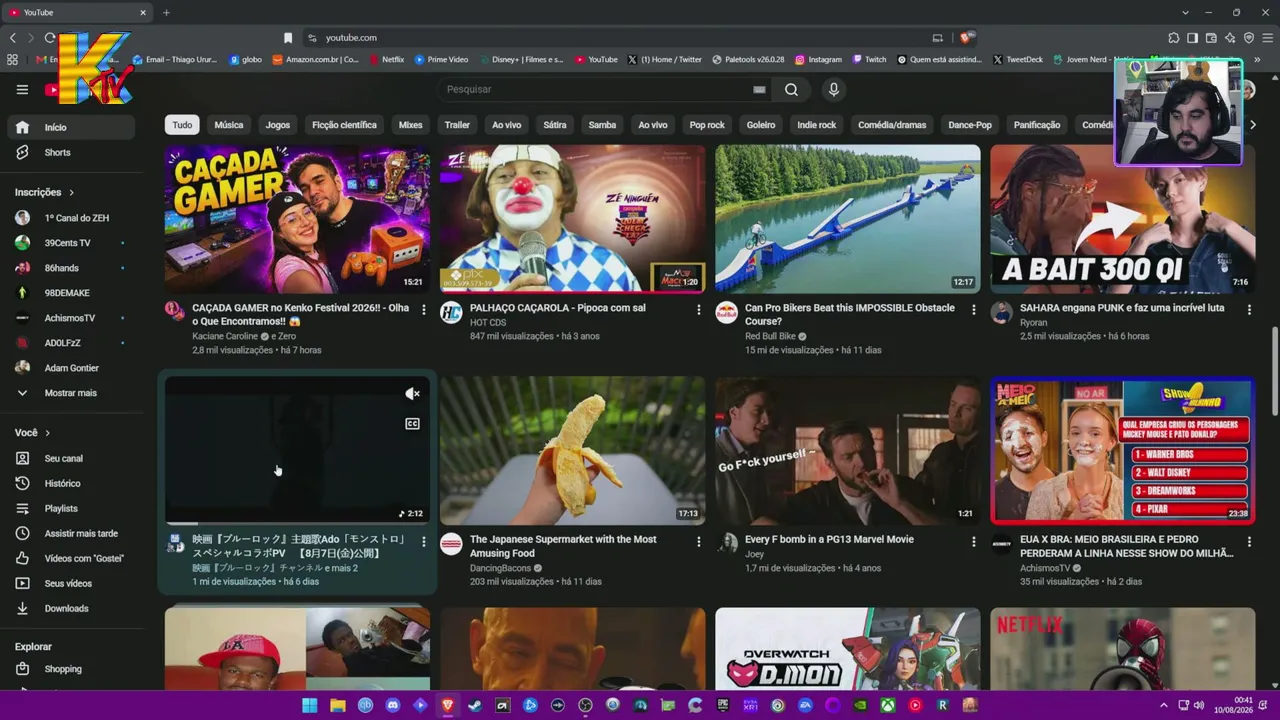Open Shopping in the Explorar section
The height and width of the screenshot is (720, 1280).
[71, 669]
